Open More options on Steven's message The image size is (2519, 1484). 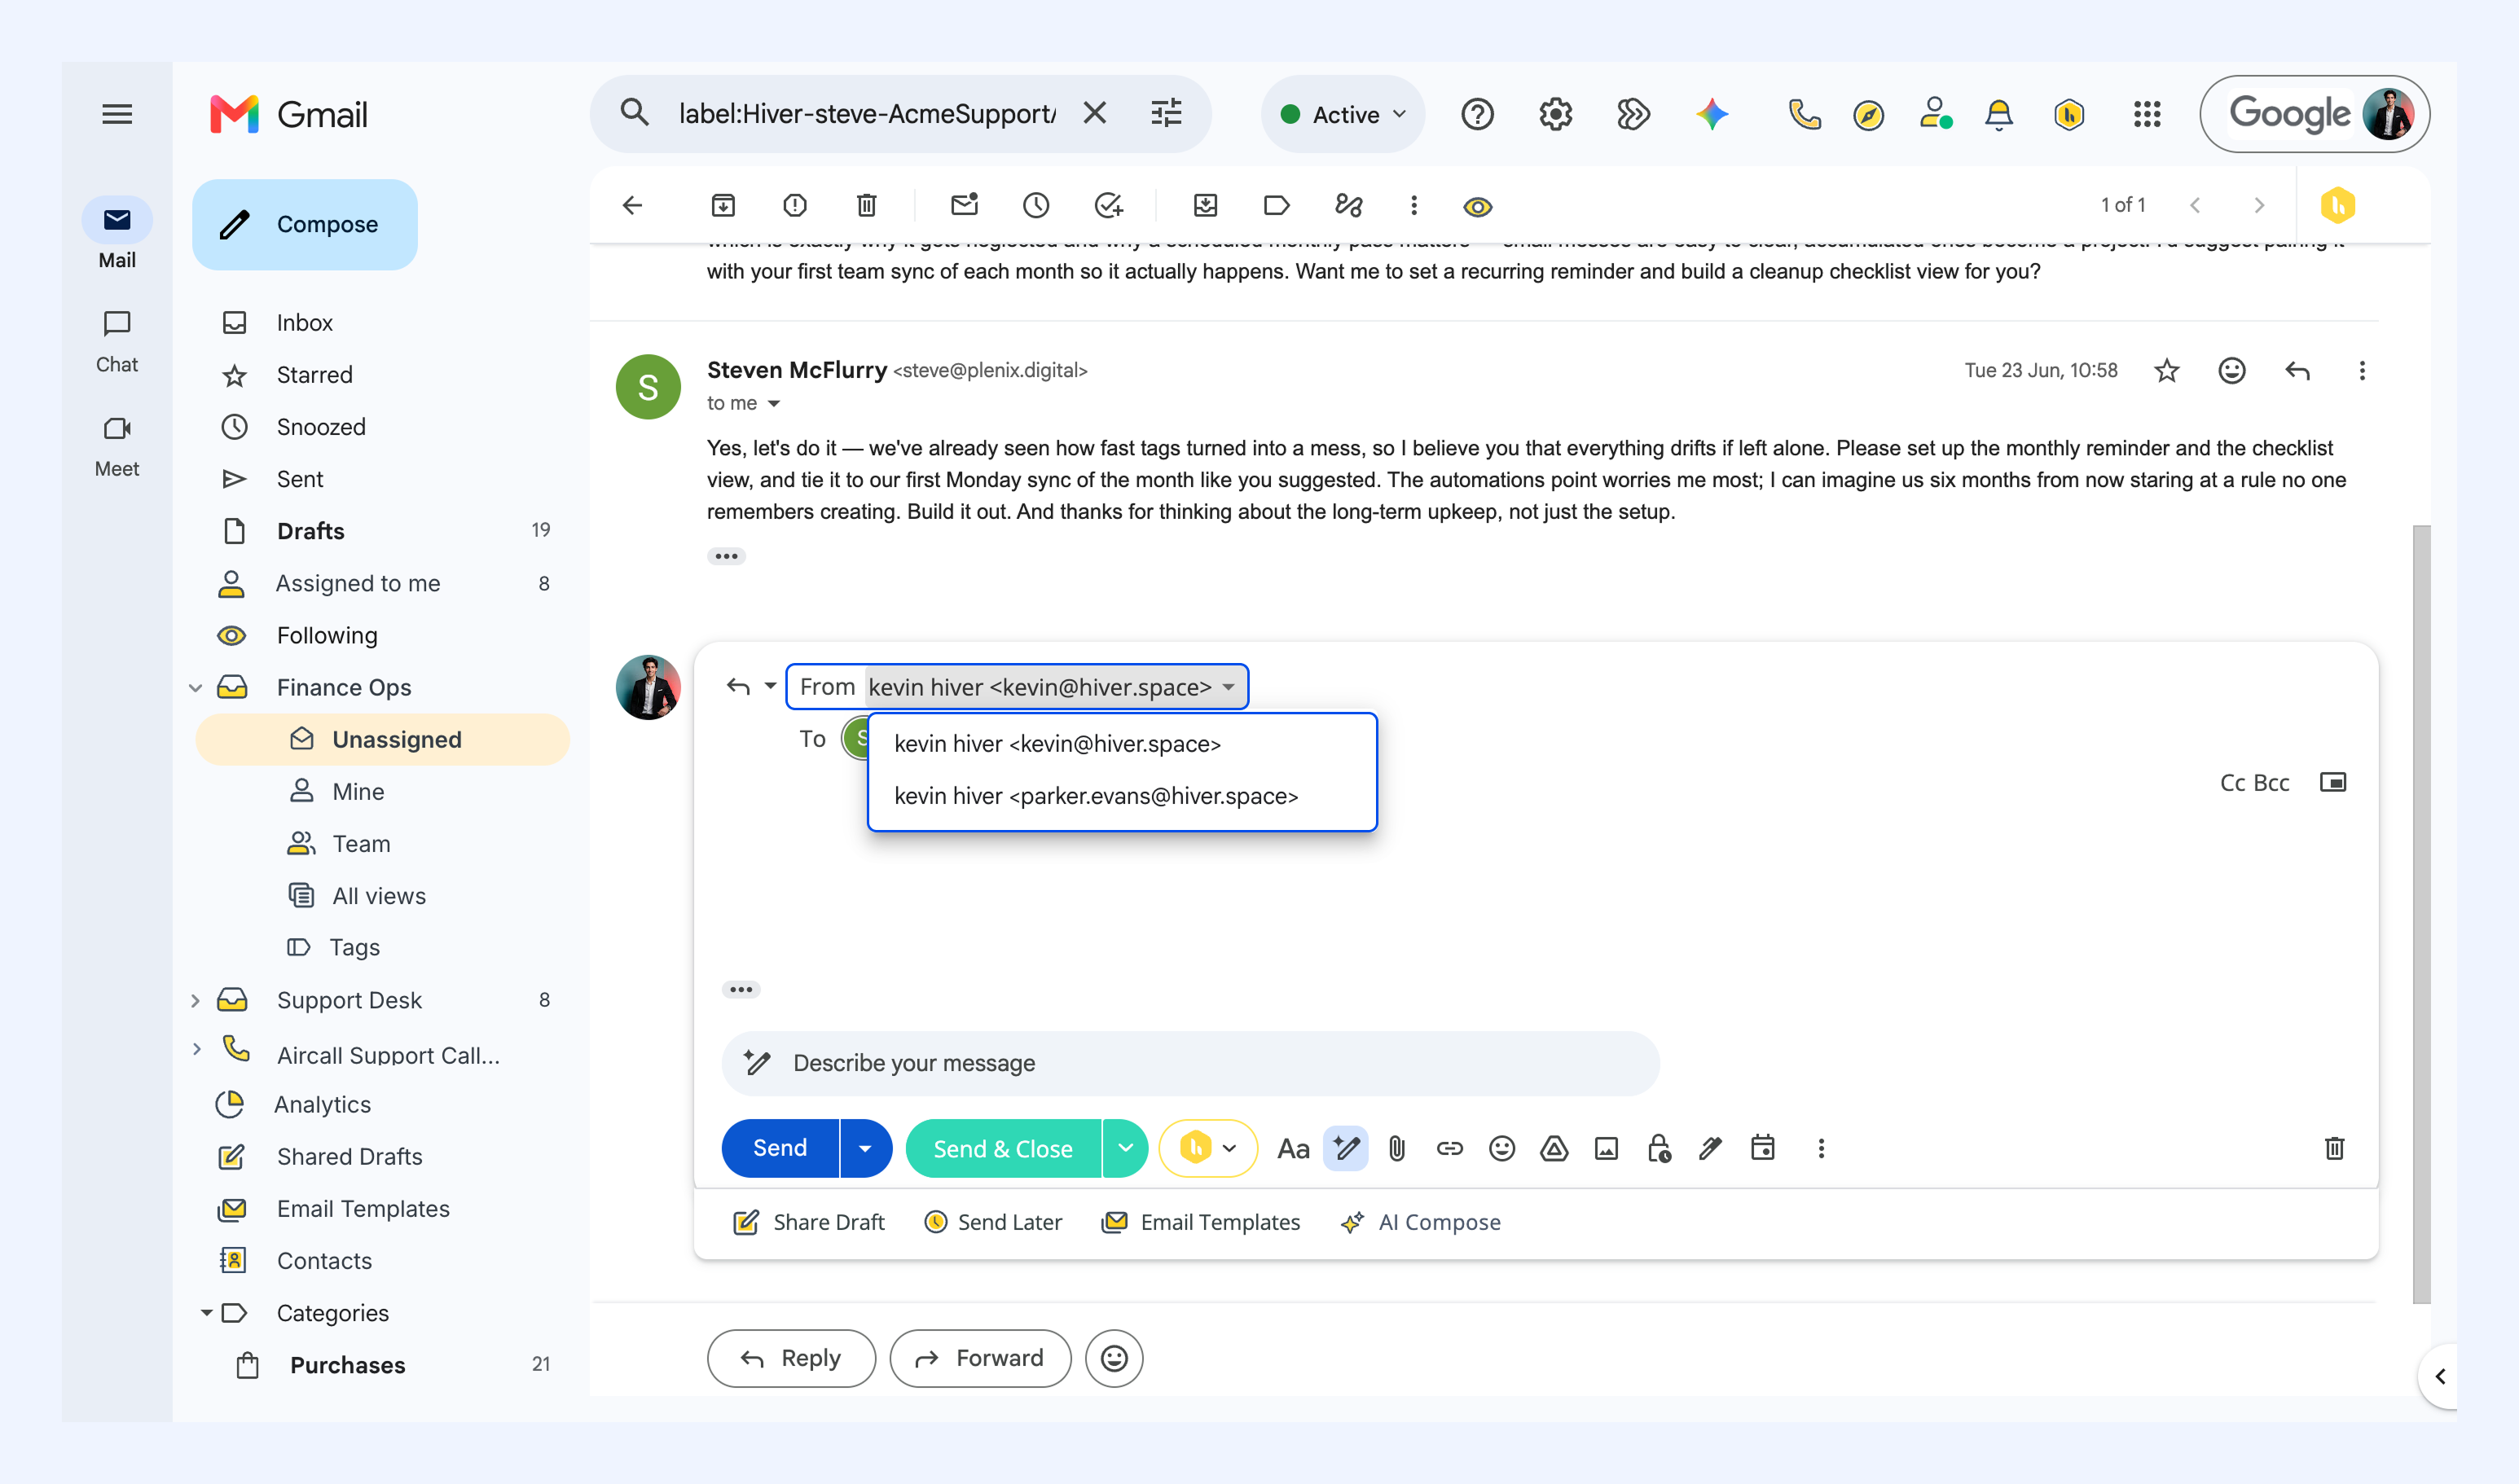pos(2362,371)
